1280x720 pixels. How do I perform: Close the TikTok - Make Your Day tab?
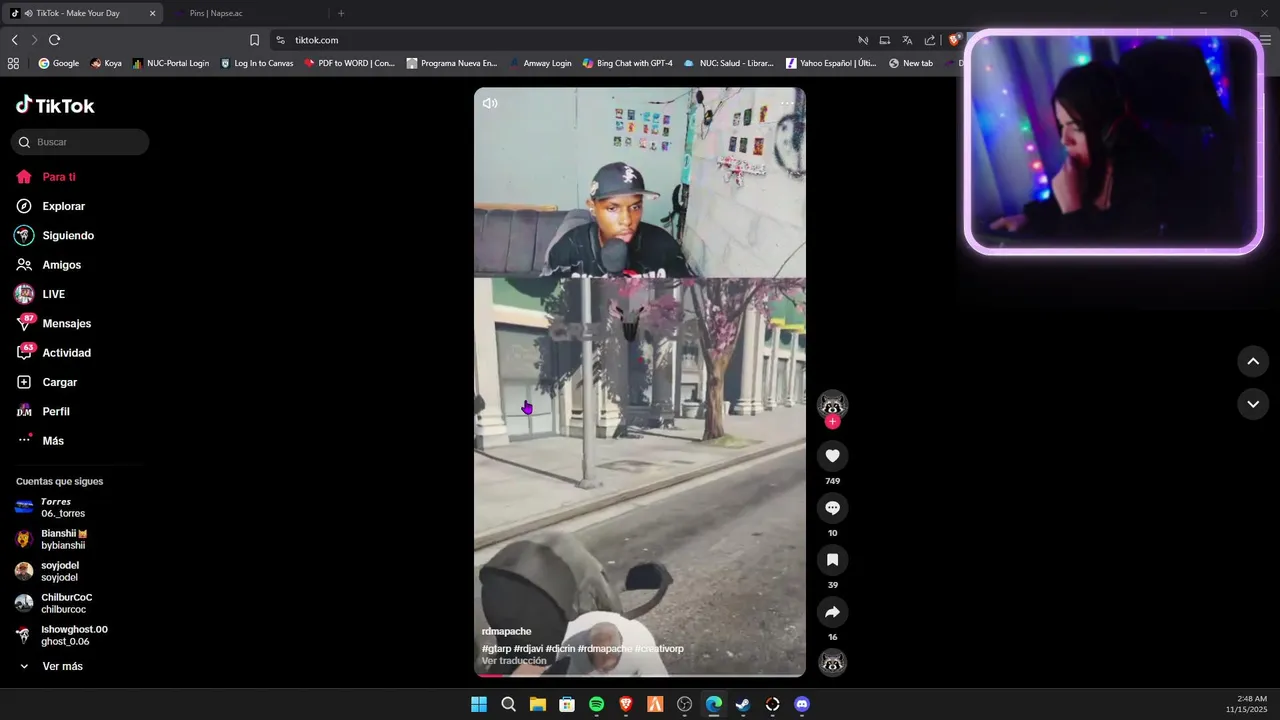coord(152,13)
